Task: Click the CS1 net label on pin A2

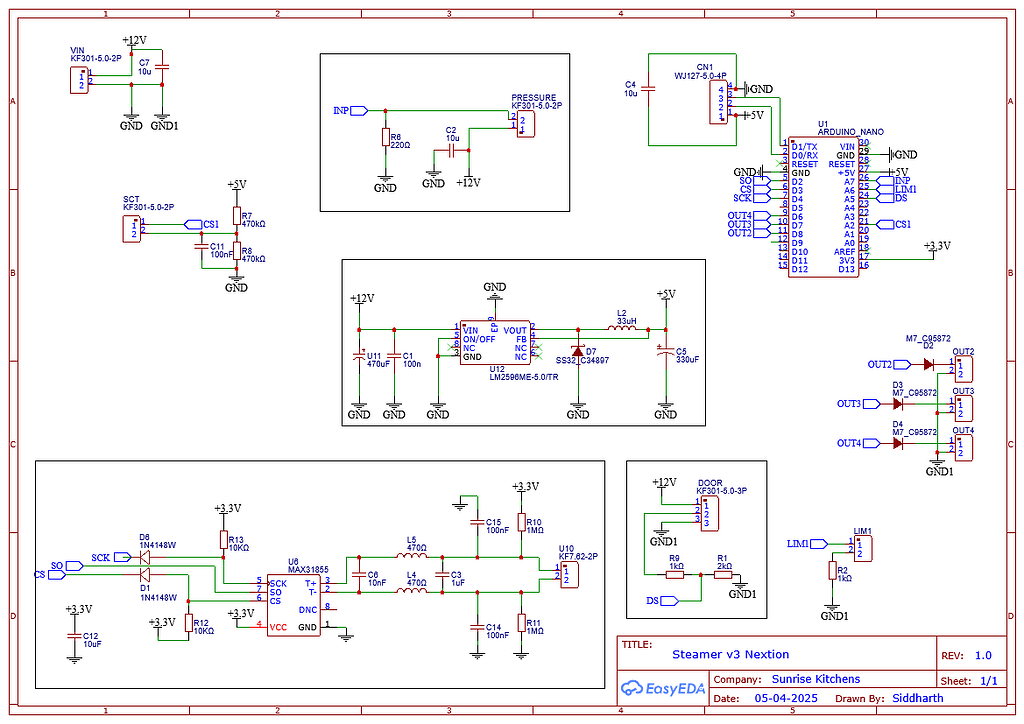Action: point(885,223)
